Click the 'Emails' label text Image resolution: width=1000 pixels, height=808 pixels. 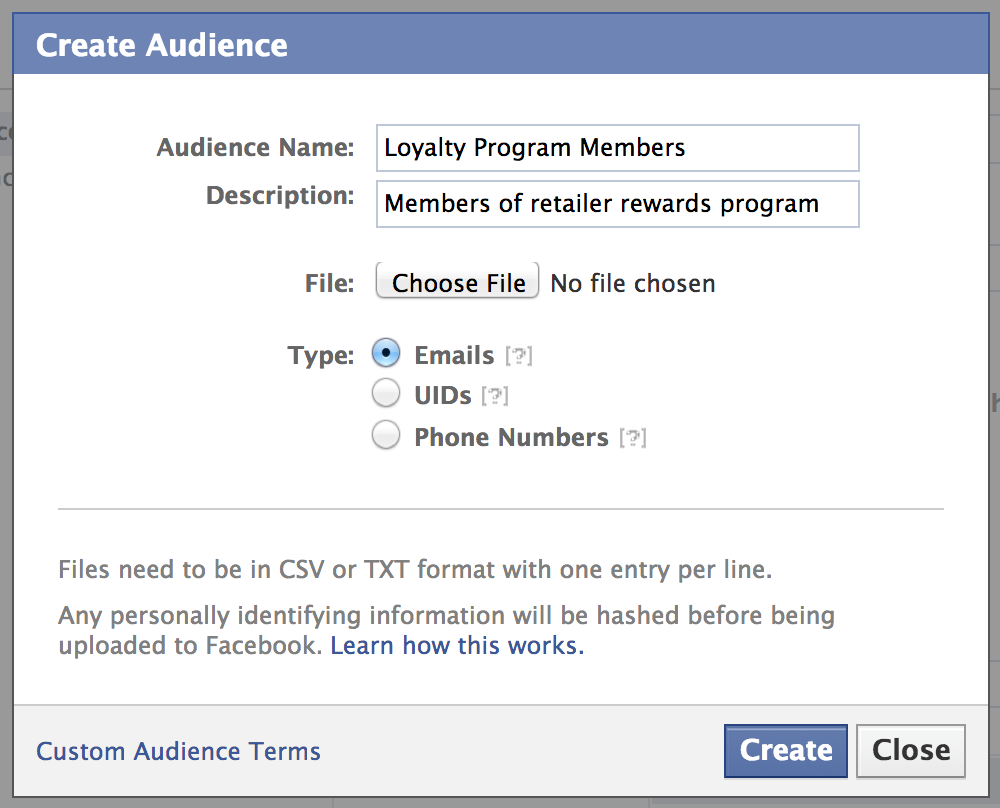454,355
